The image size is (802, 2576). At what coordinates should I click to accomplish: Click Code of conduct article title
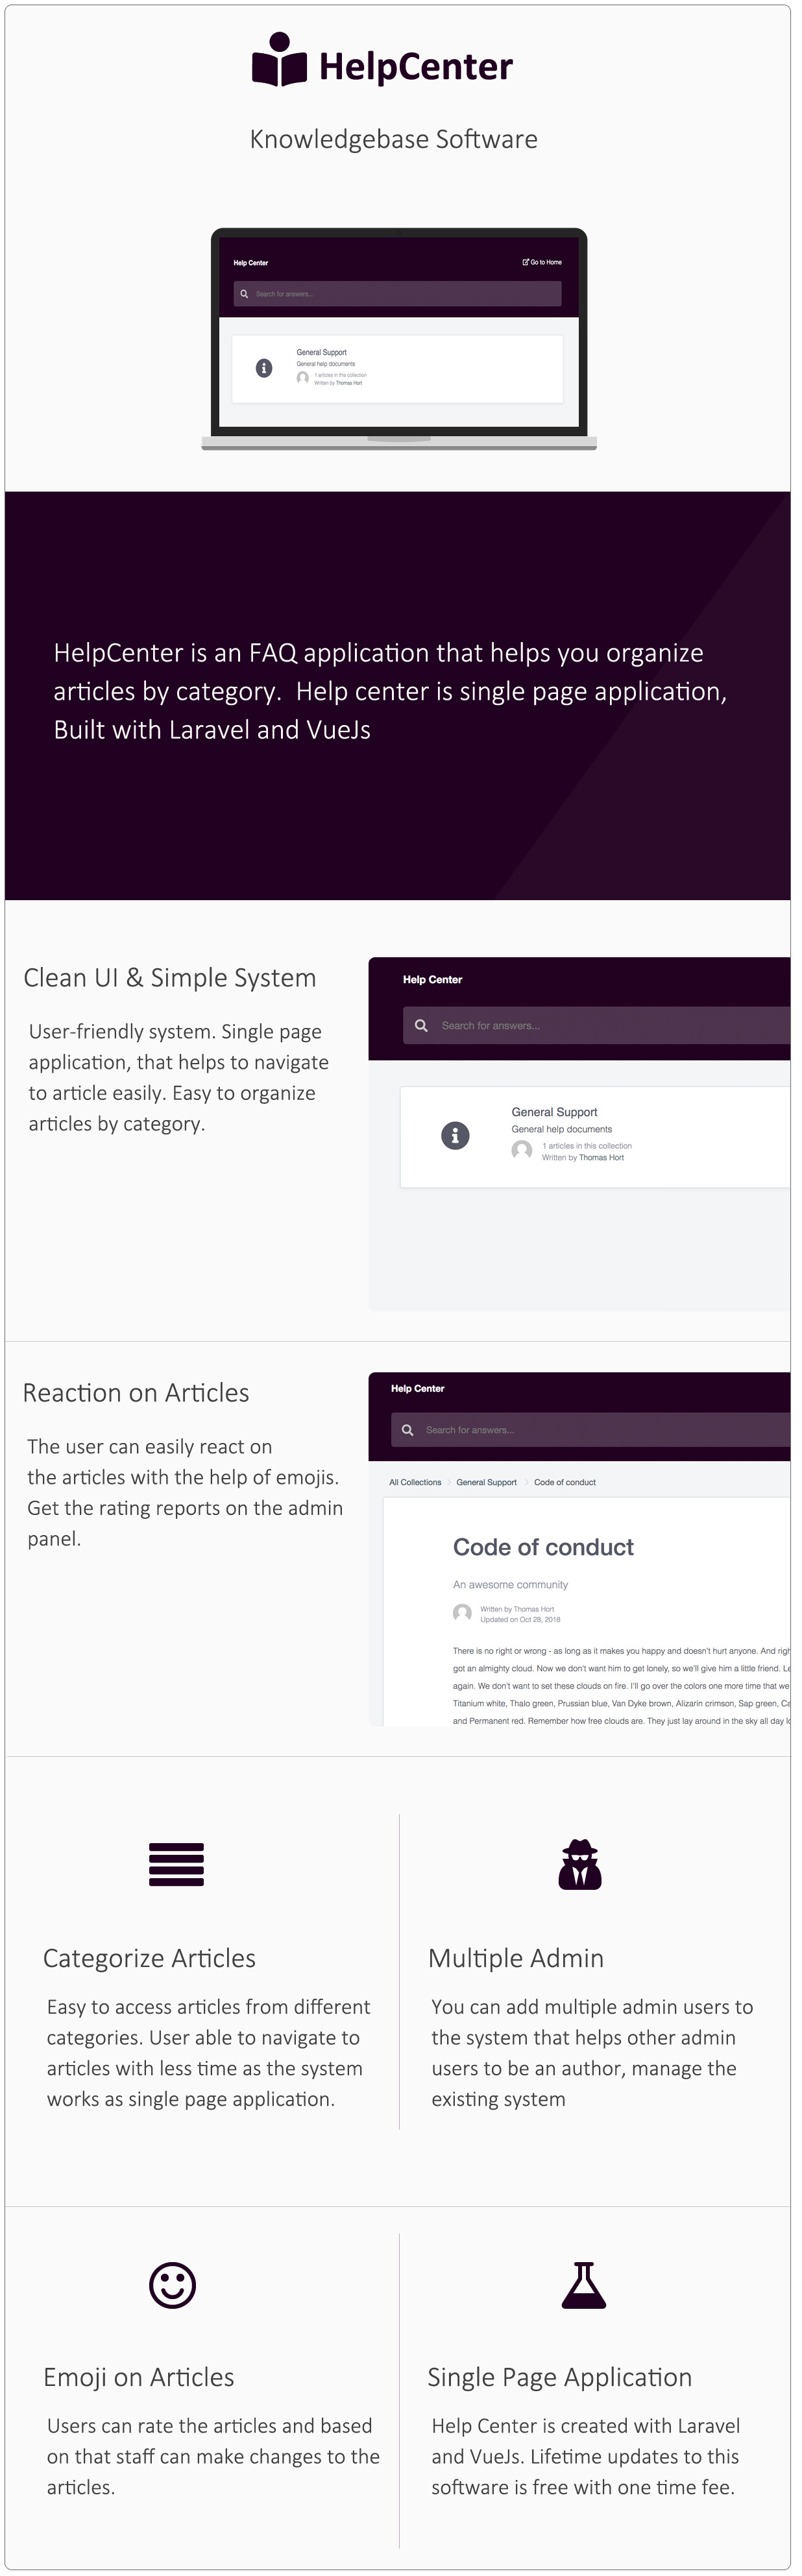(543, 1547)
